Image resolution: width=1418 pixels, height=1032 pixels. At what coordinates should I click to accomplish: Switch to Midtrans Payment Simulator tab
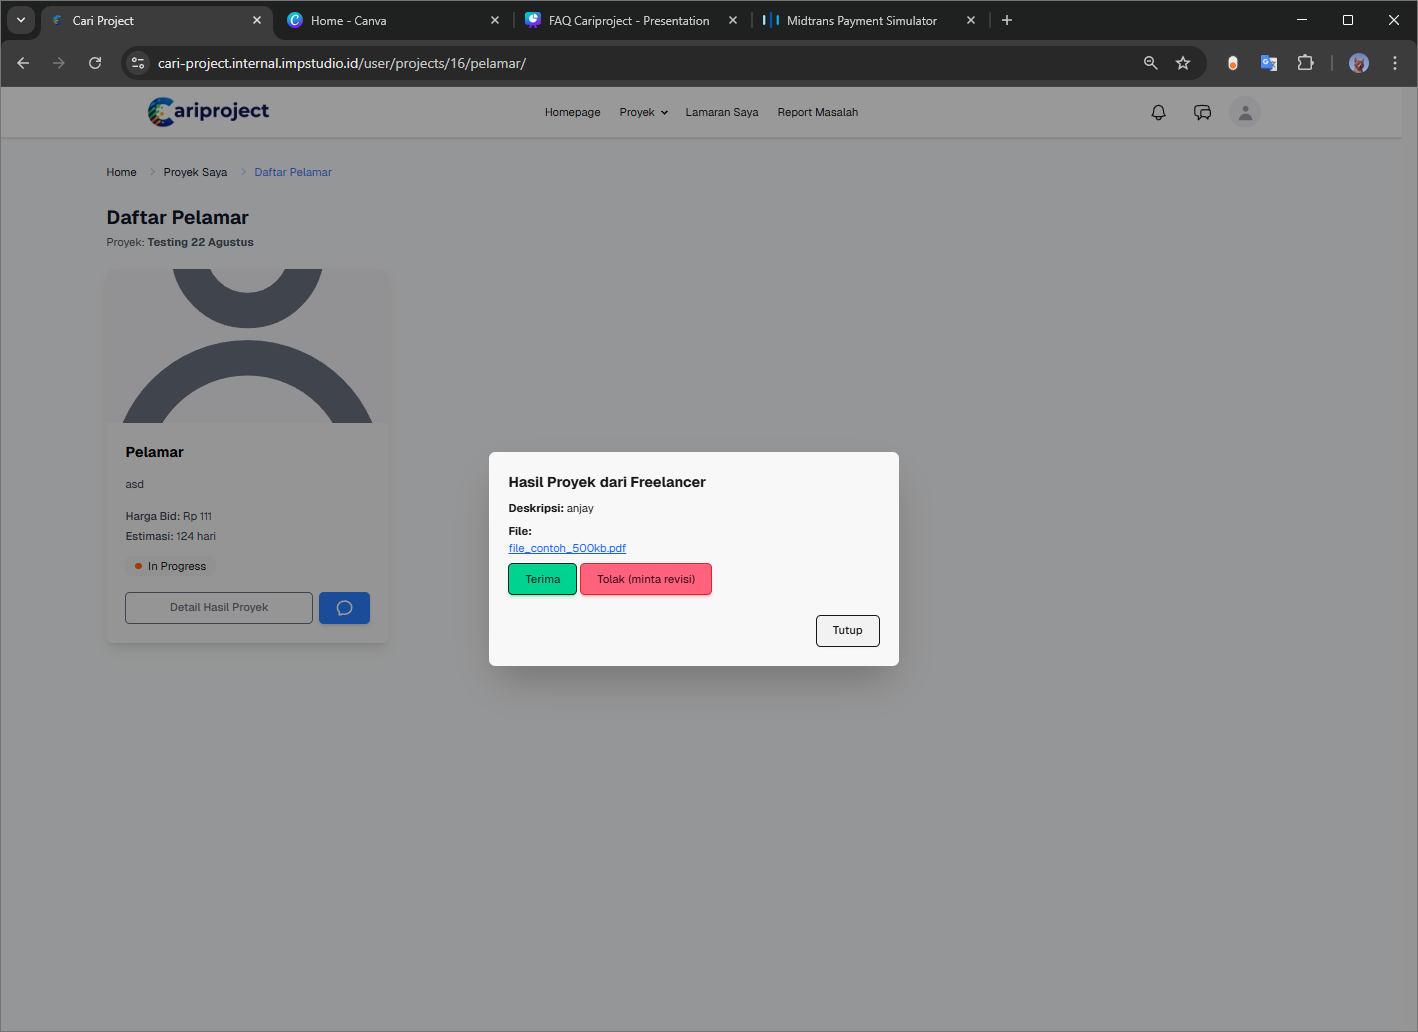[x=860, y=20]
